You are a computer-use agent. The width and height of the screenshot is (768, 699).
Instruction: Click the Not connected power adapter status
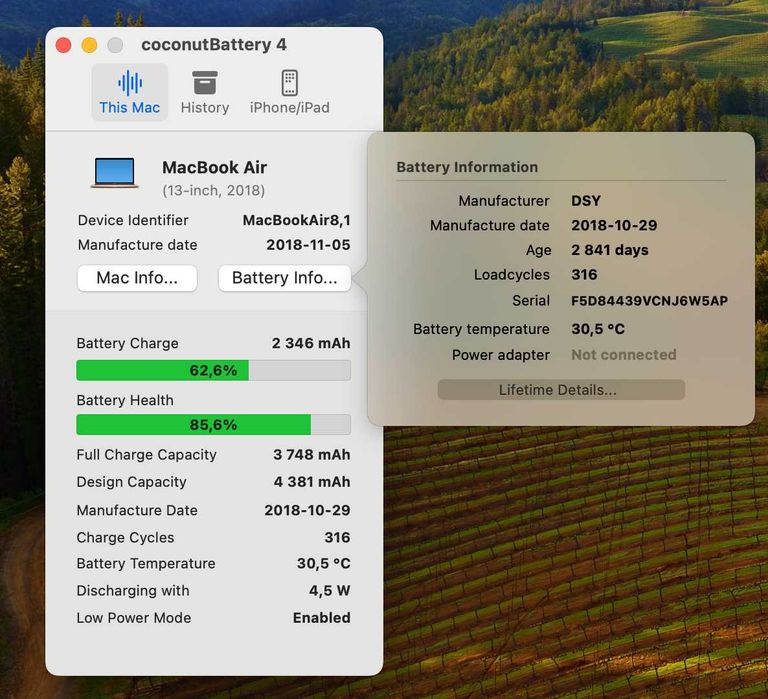[x=624, y=355]
